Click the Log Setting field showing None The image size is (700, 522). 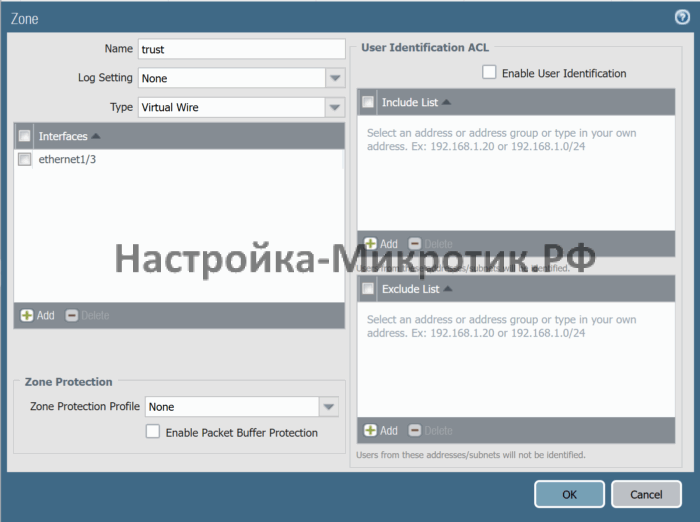[x=232, y=78]
